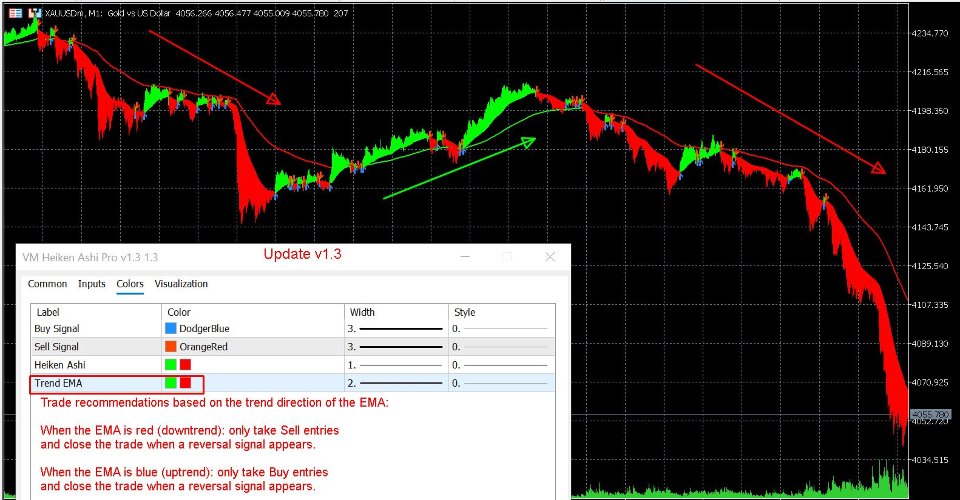Open the Buy Signal line style selector
The height and width of the screenshot is (500, 960).
click(x=501, y=329)
